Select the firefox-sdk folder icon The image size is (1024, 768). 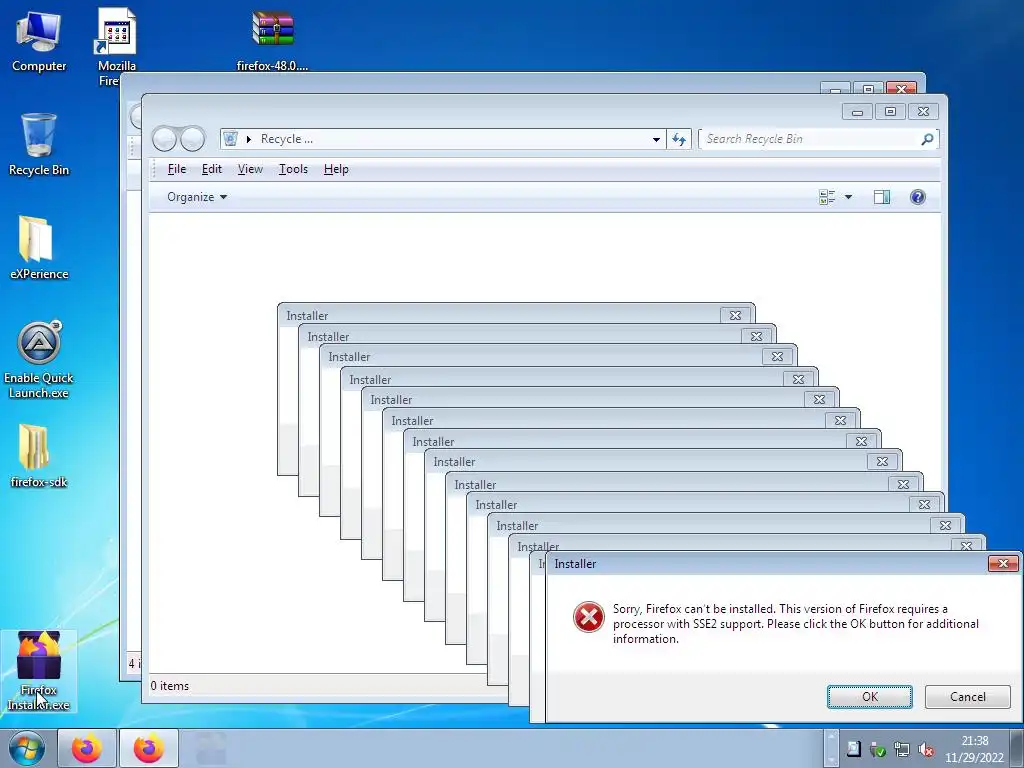39,456
